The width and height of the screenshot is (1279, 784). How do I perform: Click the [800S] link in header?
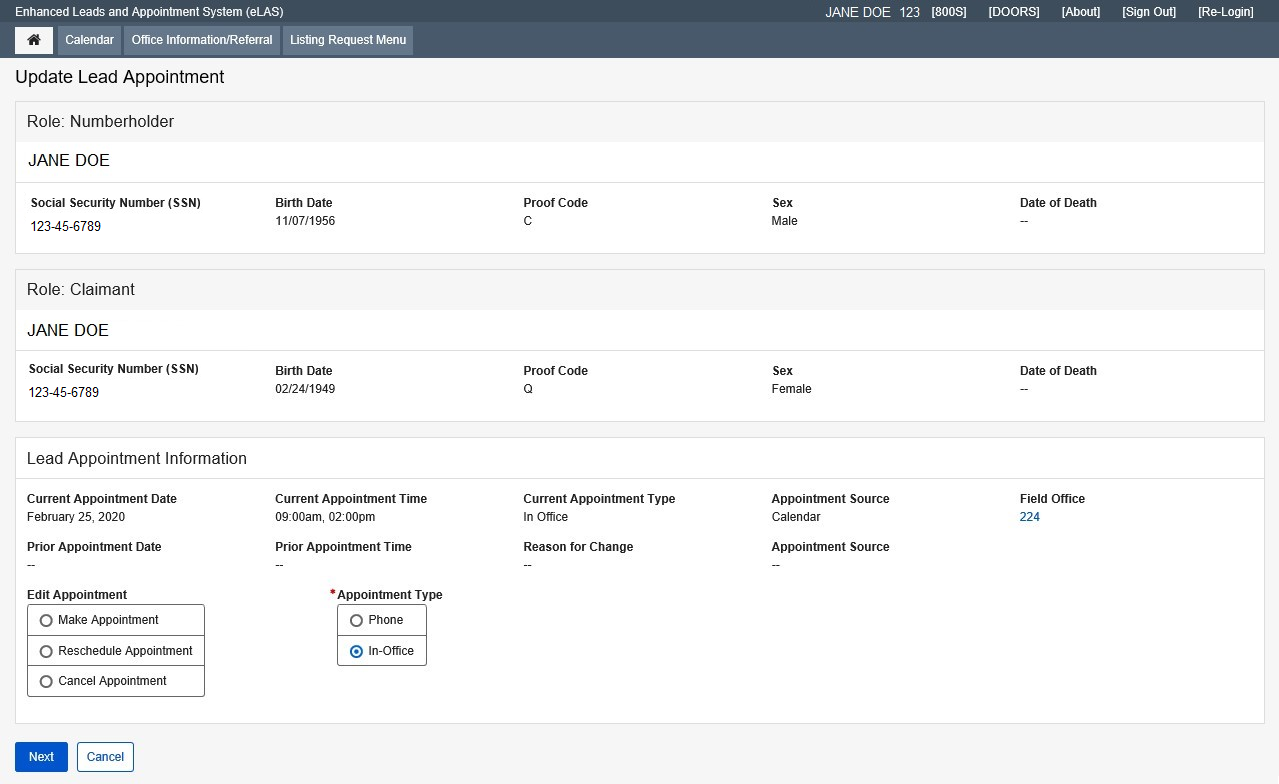click(x=948, y=12)
